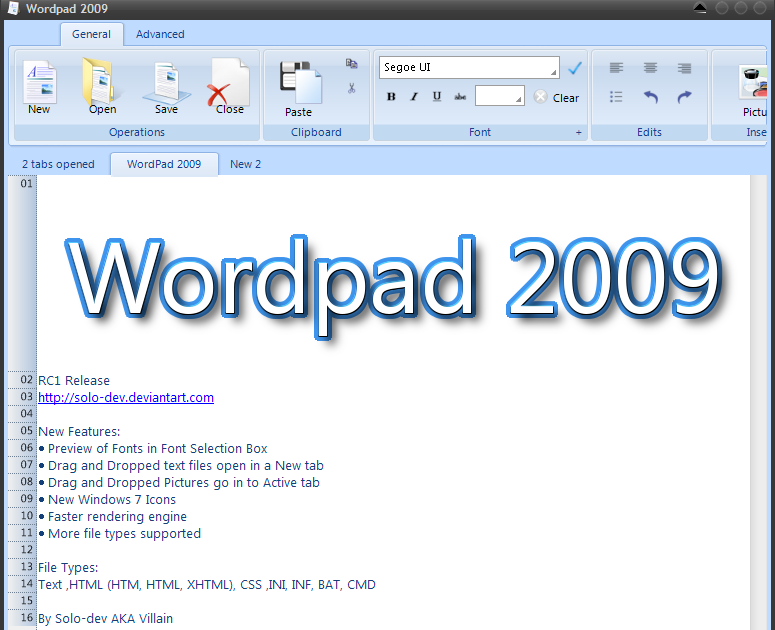Toggle Italic formatting
The width and height of the screenshot is (775, 630).
tap(414, 97)
